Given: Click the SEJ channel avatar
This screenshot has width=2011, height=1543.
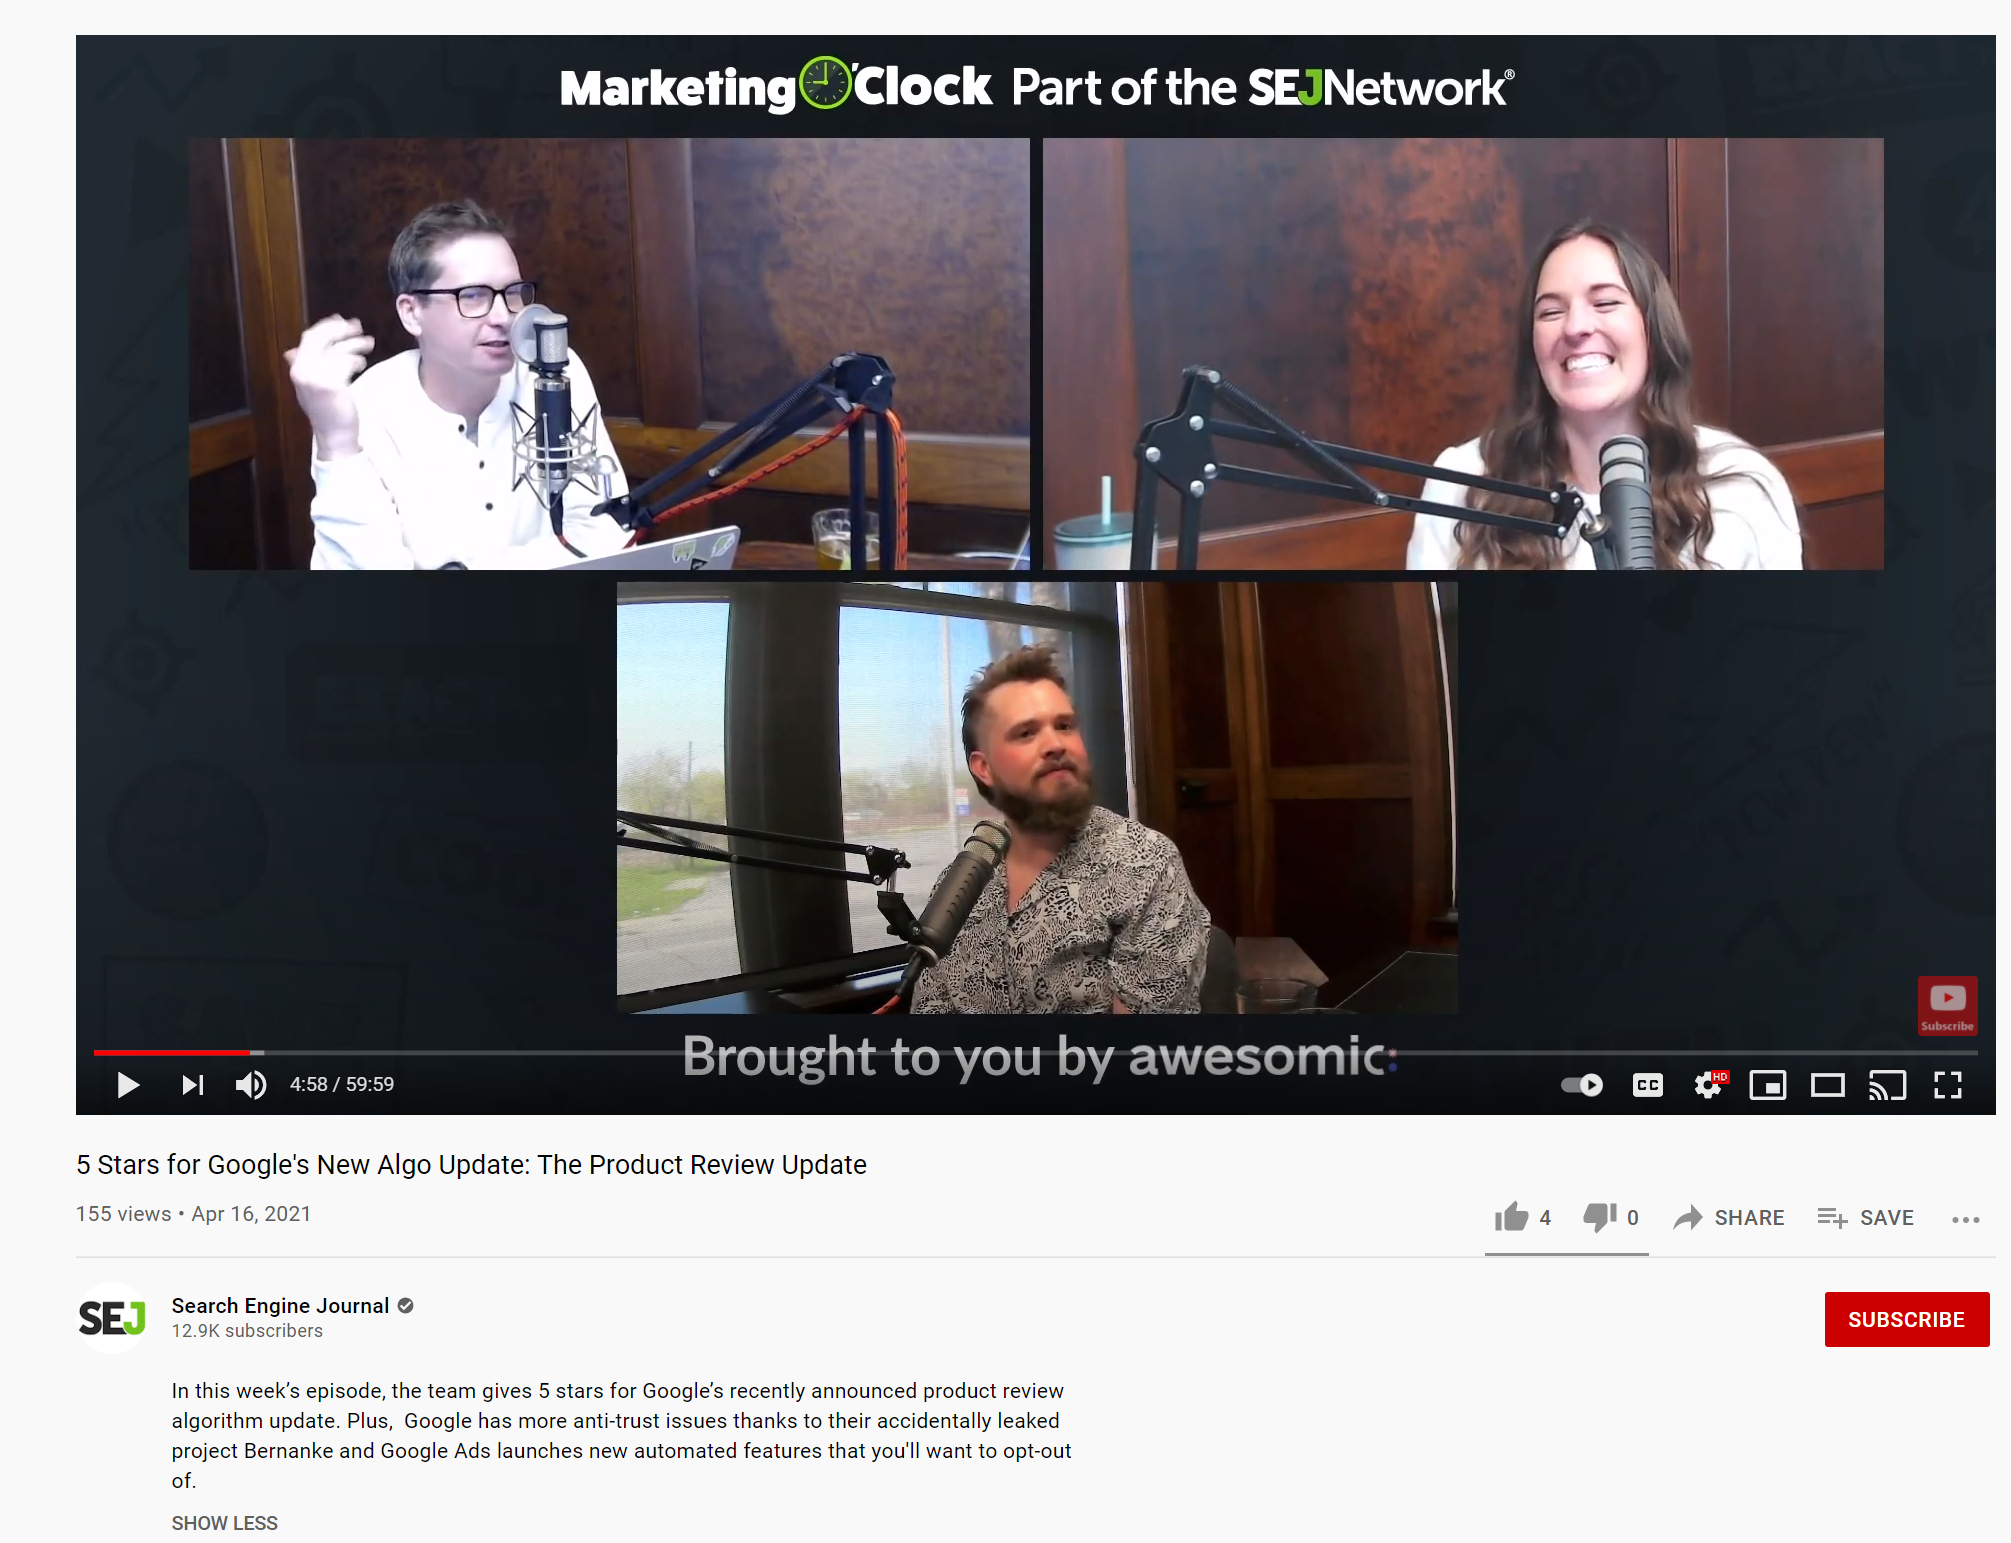Looking at the screenshot, I should [112, 1318].
